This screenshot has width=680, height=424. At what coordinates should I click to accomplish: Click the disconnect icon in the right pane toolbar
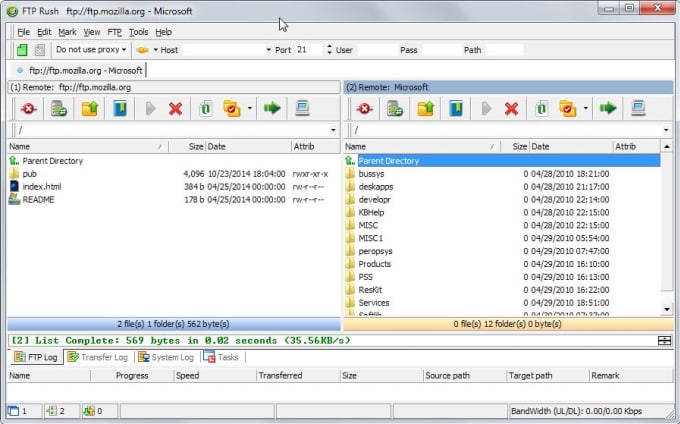click(365, 108)
